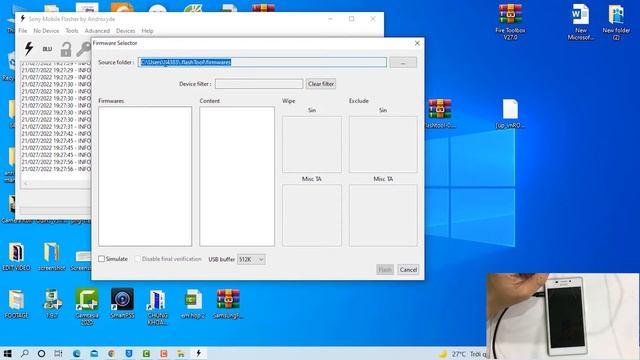Open File Explorer from the taskbar
Viewport: 640px width, 360px height.
pos(181,353)
